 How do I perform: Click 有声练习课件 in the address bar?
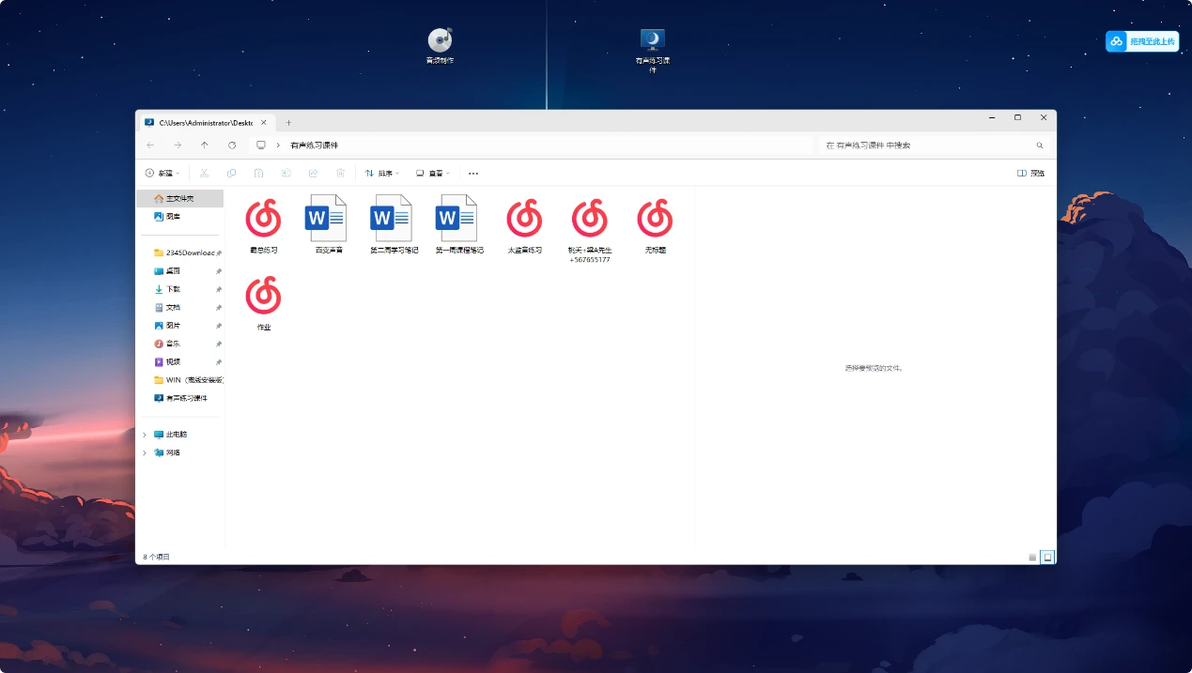[314, 145]
